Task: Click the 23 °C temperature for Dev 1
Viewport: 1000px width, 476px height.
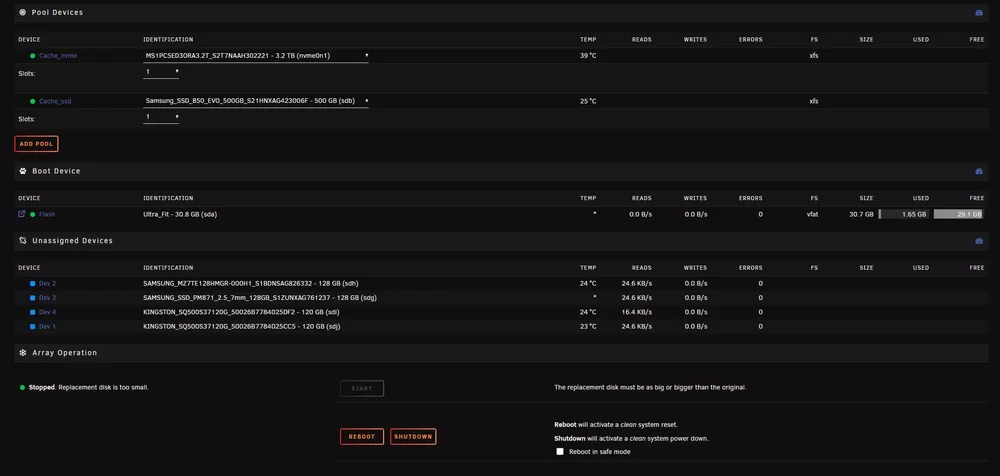Action: click(589, 326)
